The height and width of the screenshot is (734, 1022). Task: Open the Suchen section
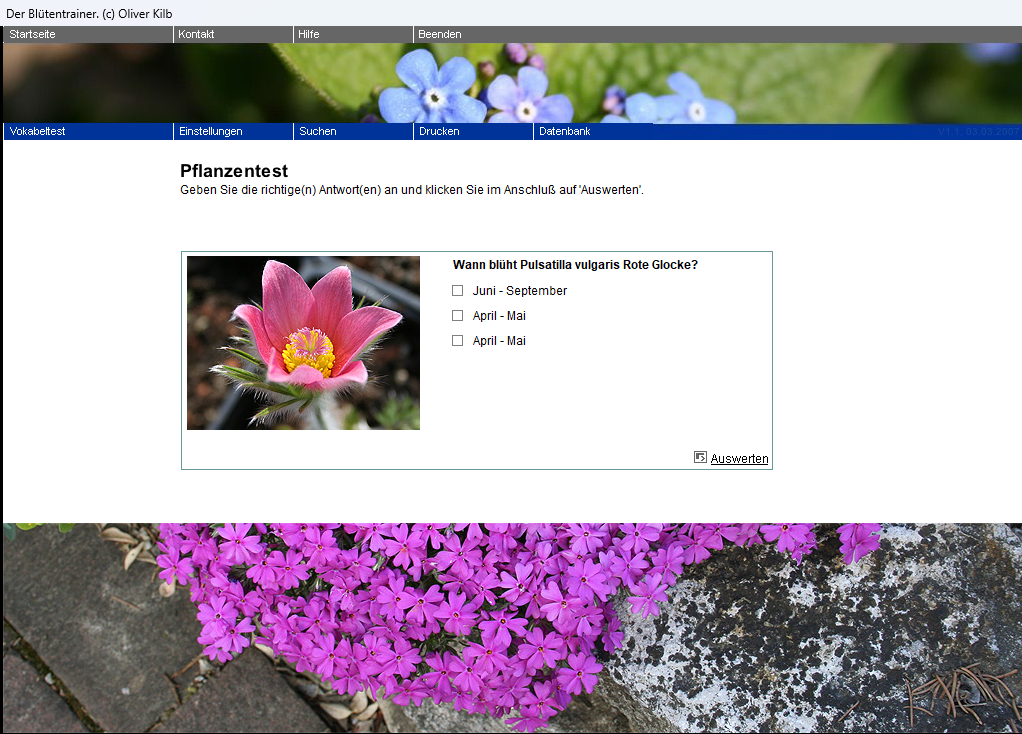tap(318, 131)
